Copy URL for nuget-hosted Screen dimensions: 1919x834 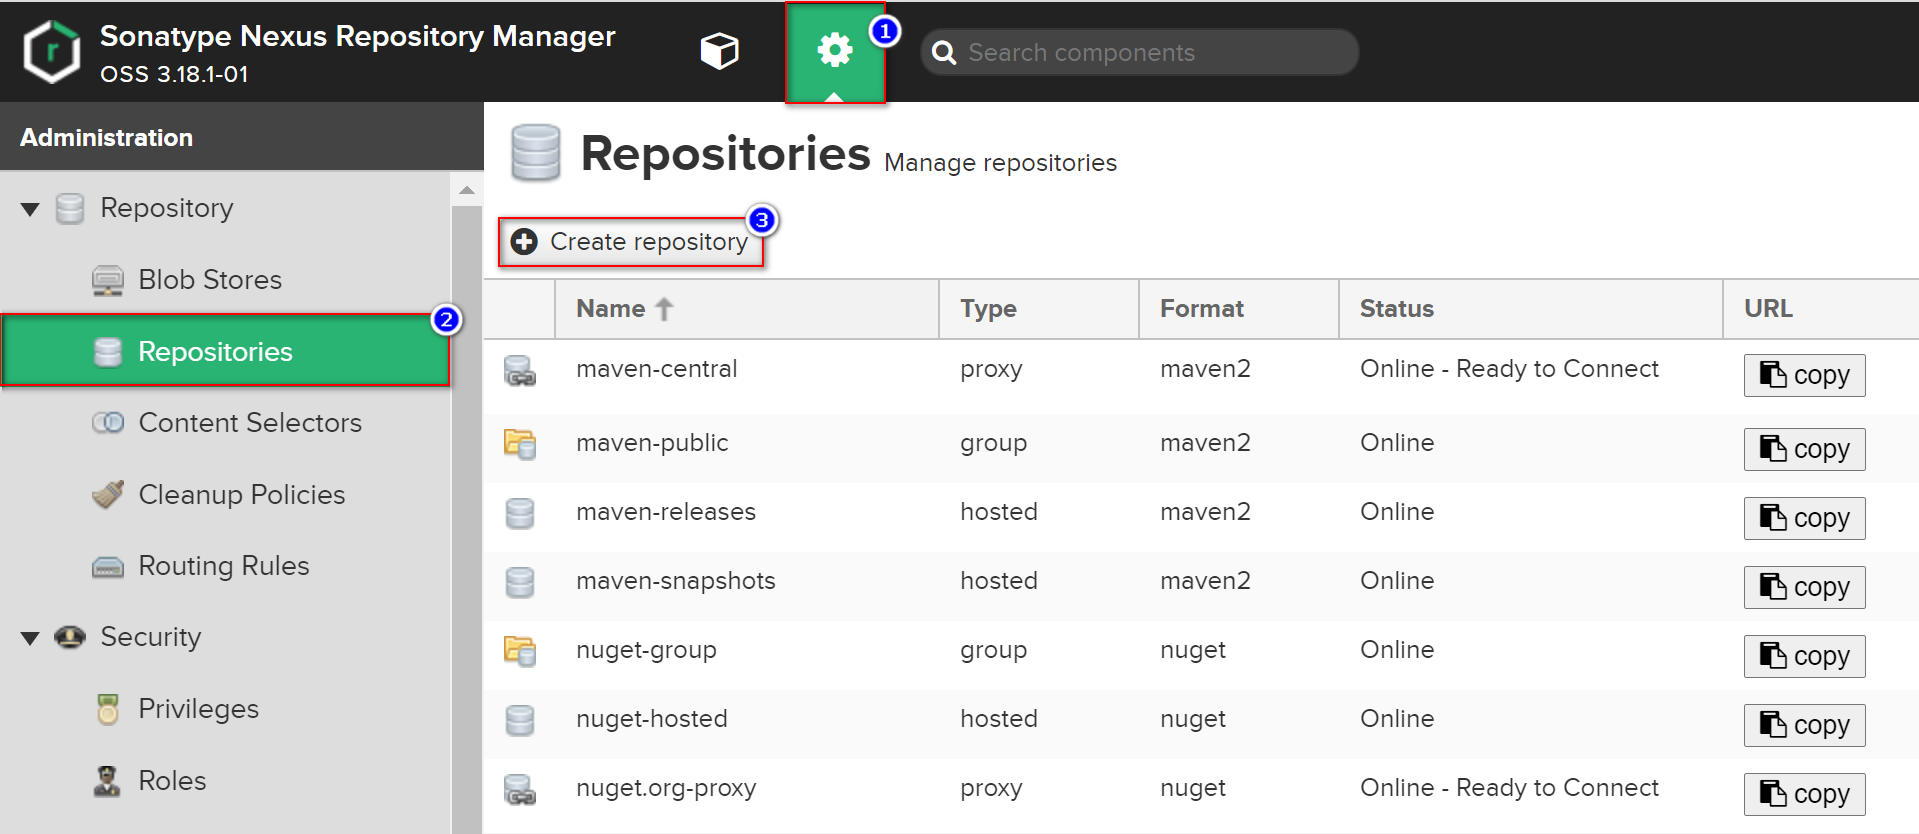coord(1804,725)
